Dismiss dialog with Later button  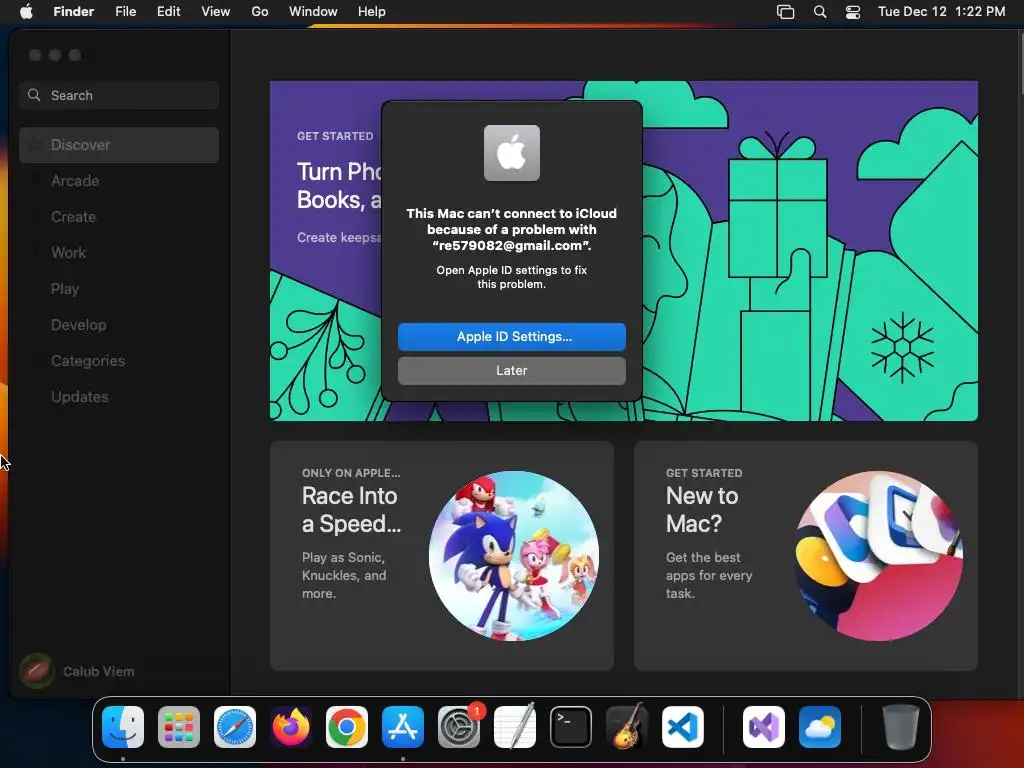[x=512, y=371]
